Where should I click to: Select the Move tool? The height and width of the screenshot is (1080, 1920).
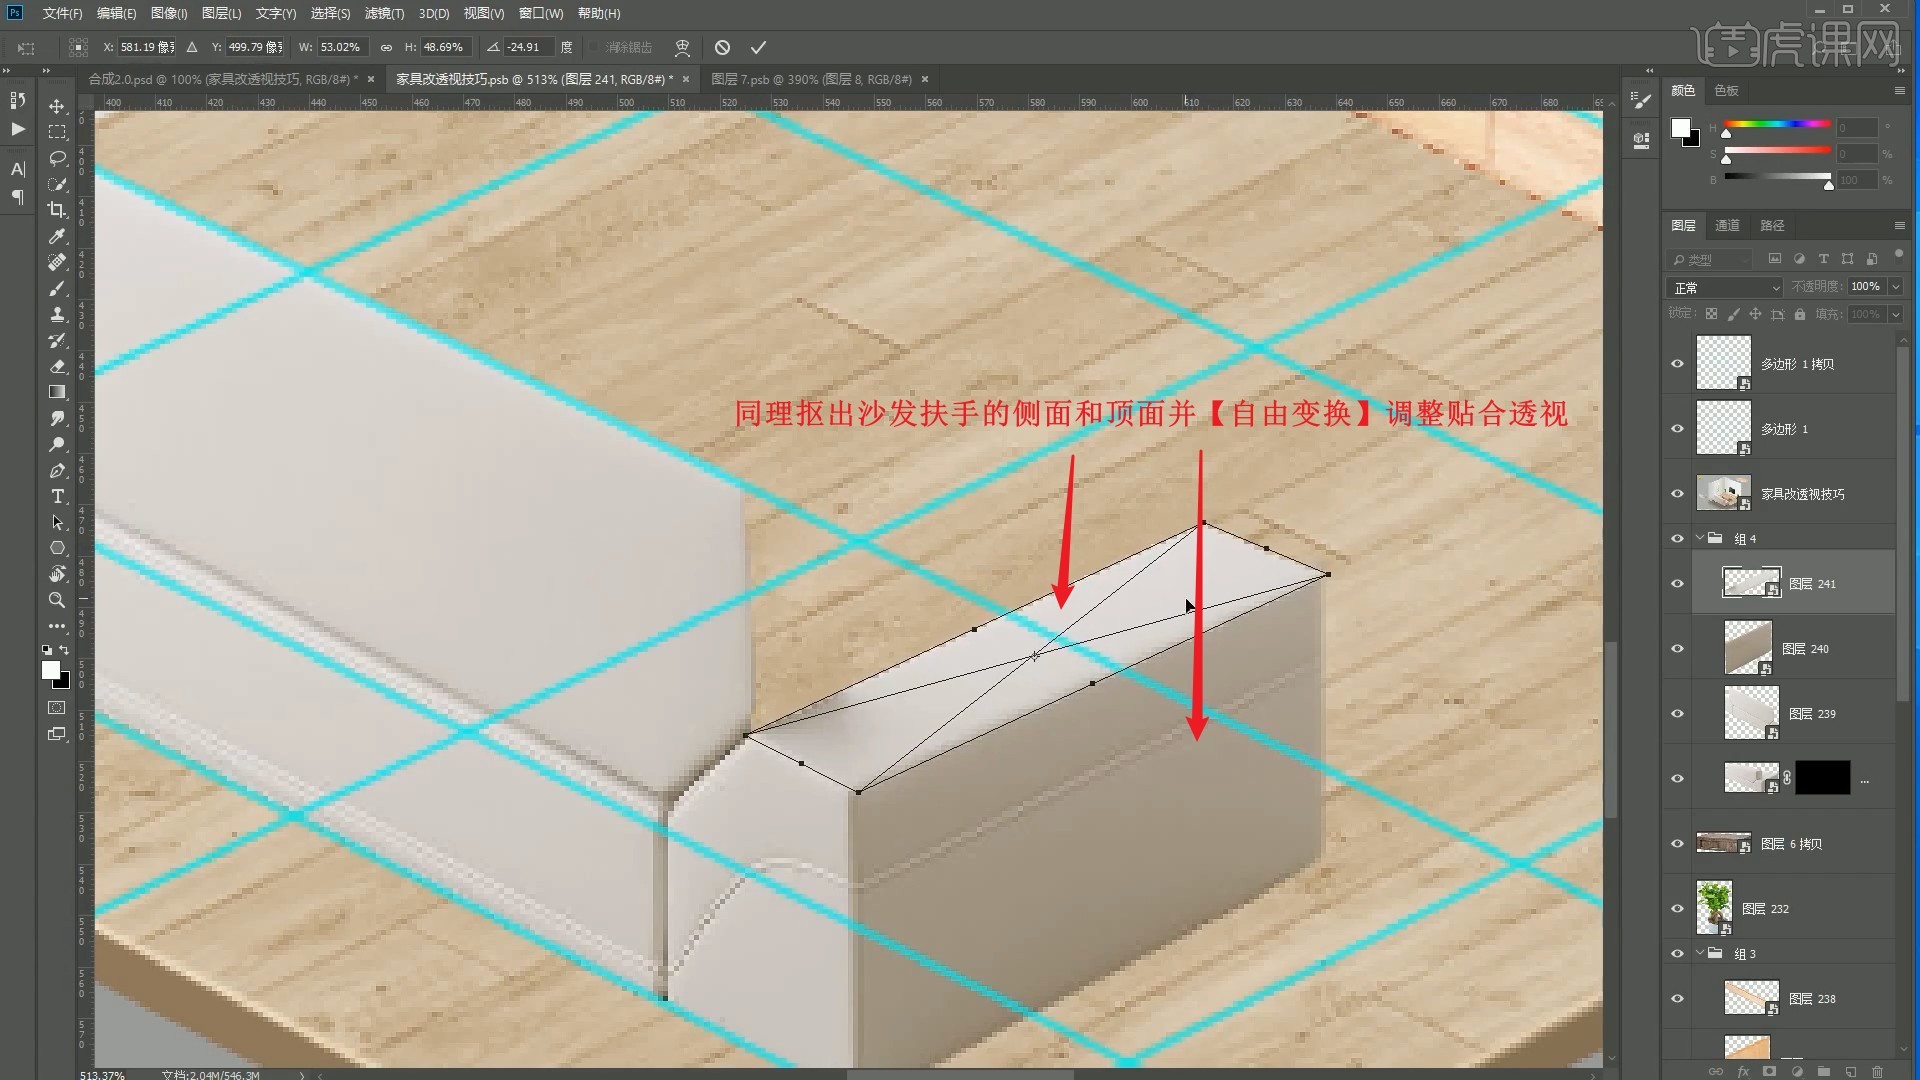click(57, 106)
